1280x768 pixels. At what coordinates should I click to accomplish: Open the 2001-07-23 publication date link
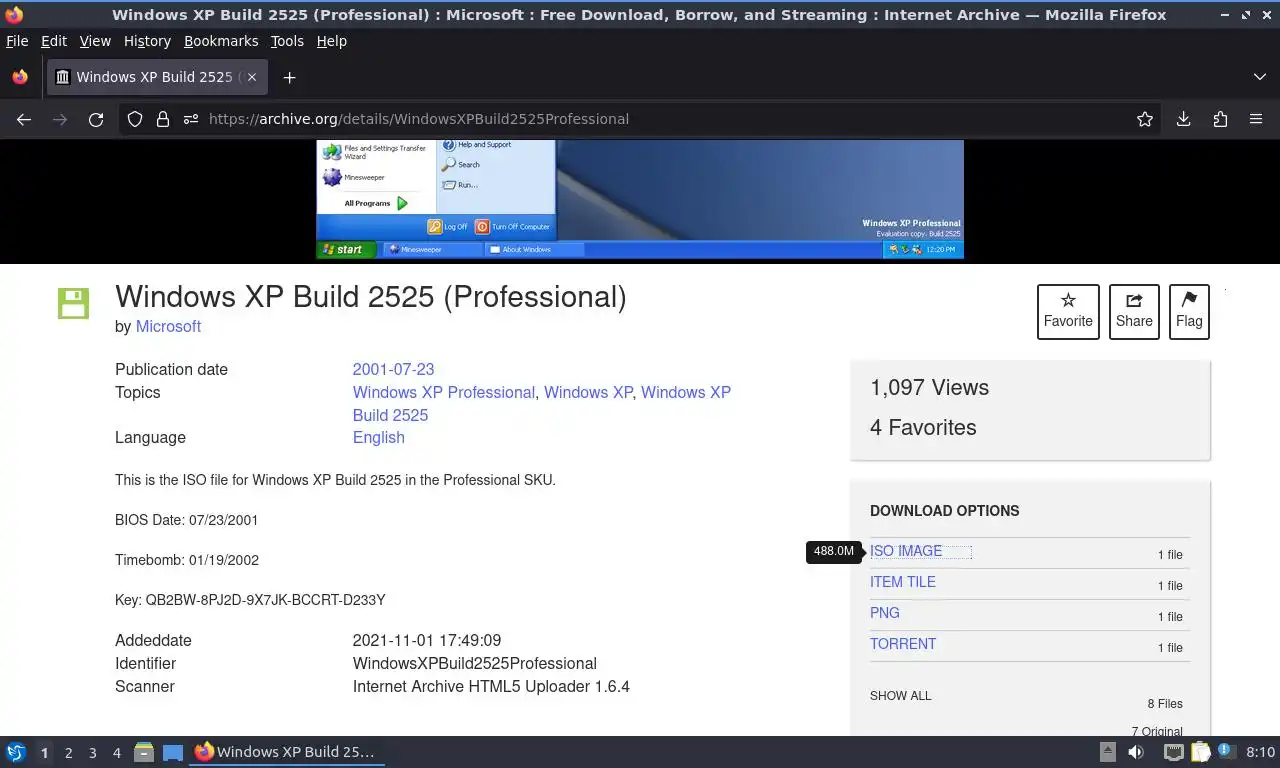393,369
